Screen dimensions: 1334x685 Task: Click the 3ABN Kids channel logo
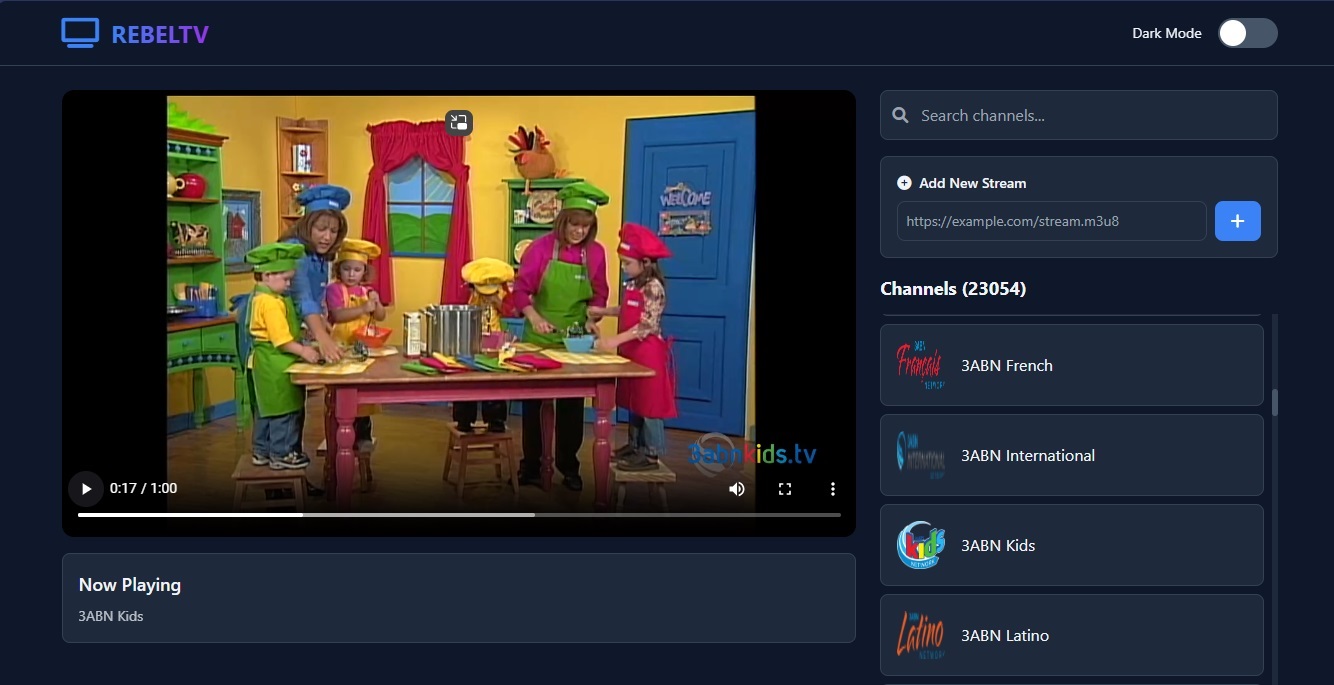pyautogui.click(x=919, y=545)
